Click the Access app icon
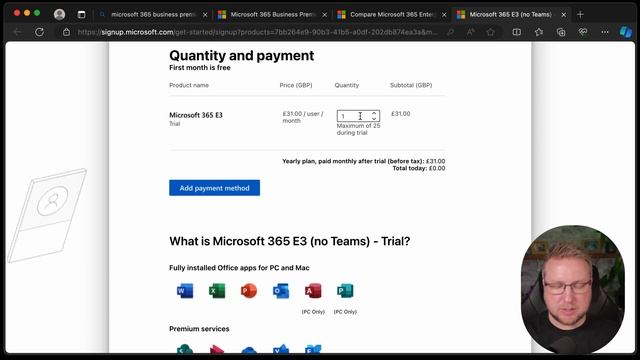 (x=313, y=291)
